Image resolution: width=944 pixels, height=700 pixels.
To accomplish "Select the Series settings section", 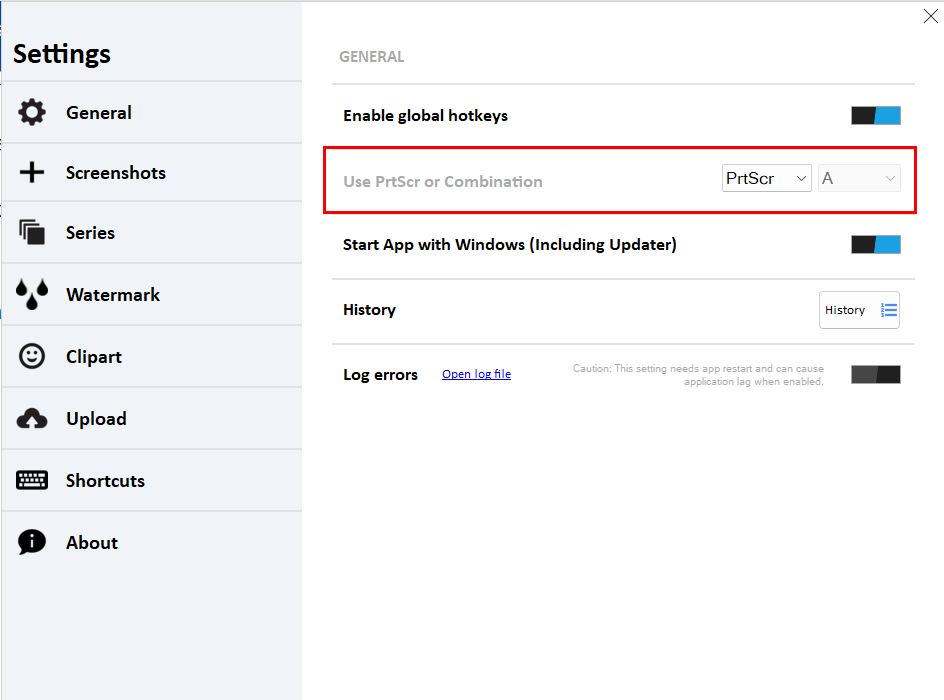I will pyautogui.click(x=152, y=232).
